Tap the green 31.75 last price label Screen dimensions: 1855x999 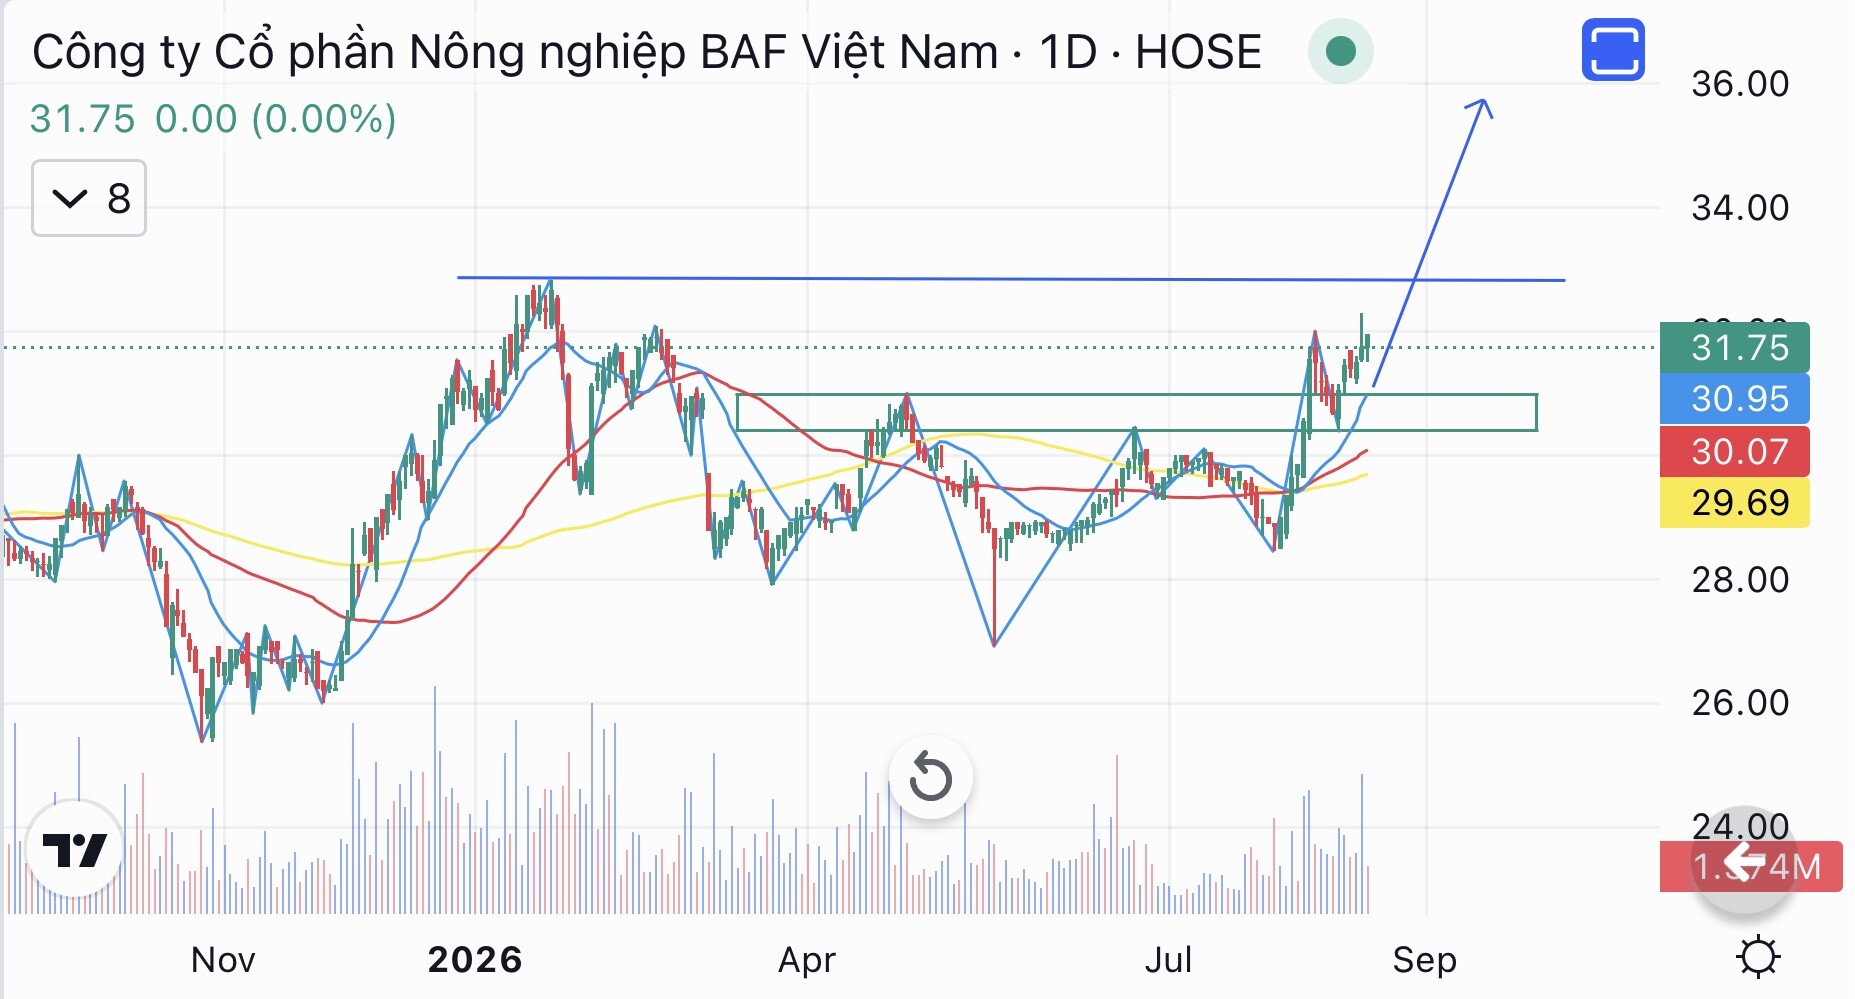point(1735,348)
